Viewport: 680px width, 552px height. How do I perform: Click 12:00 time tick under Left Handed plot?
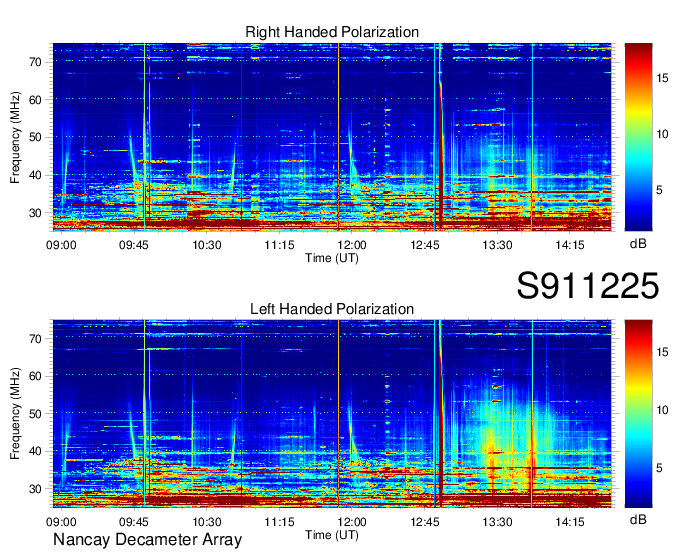click(352, 522)
